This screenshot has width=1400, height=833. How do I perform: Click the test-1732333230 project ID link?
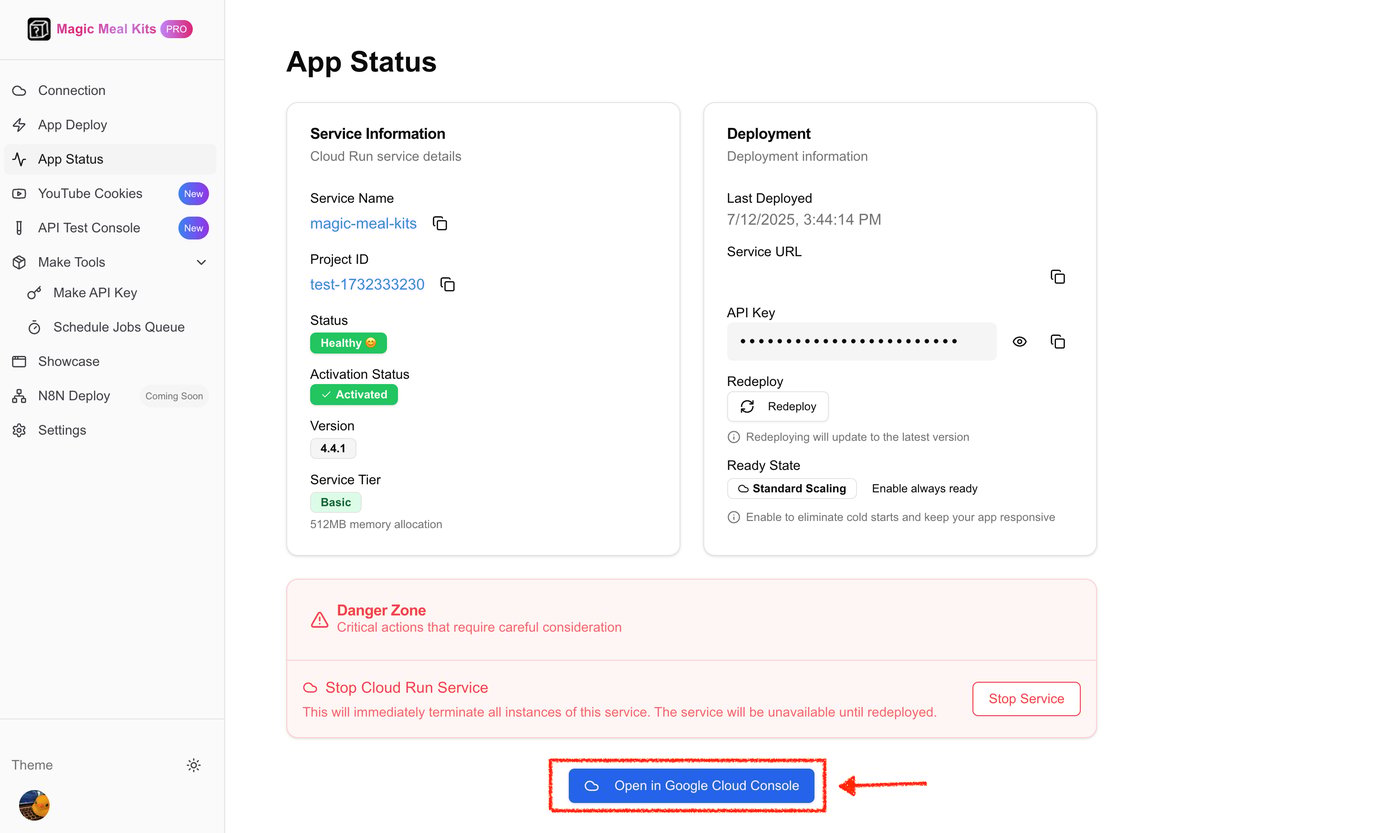click(367, 285)
